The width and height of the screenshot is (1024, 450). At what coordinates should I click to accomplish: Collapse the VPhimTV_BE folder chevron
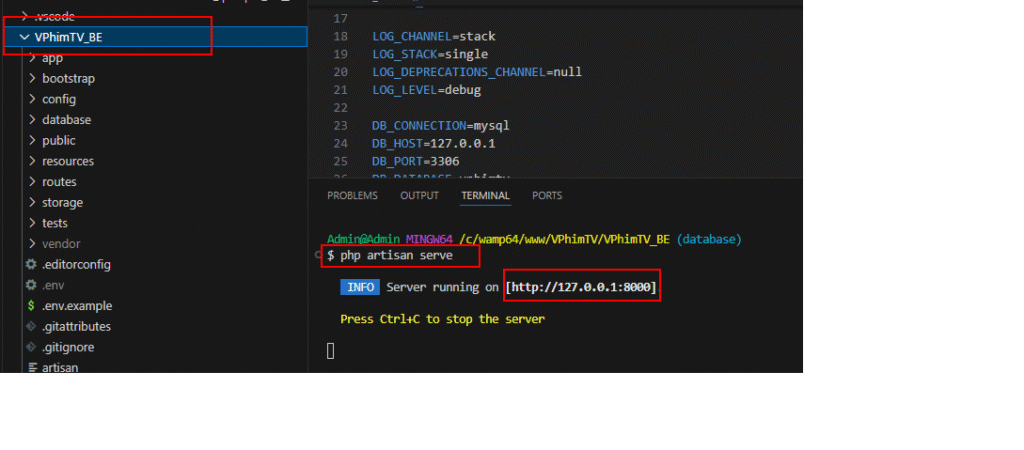tap(25, 37)
